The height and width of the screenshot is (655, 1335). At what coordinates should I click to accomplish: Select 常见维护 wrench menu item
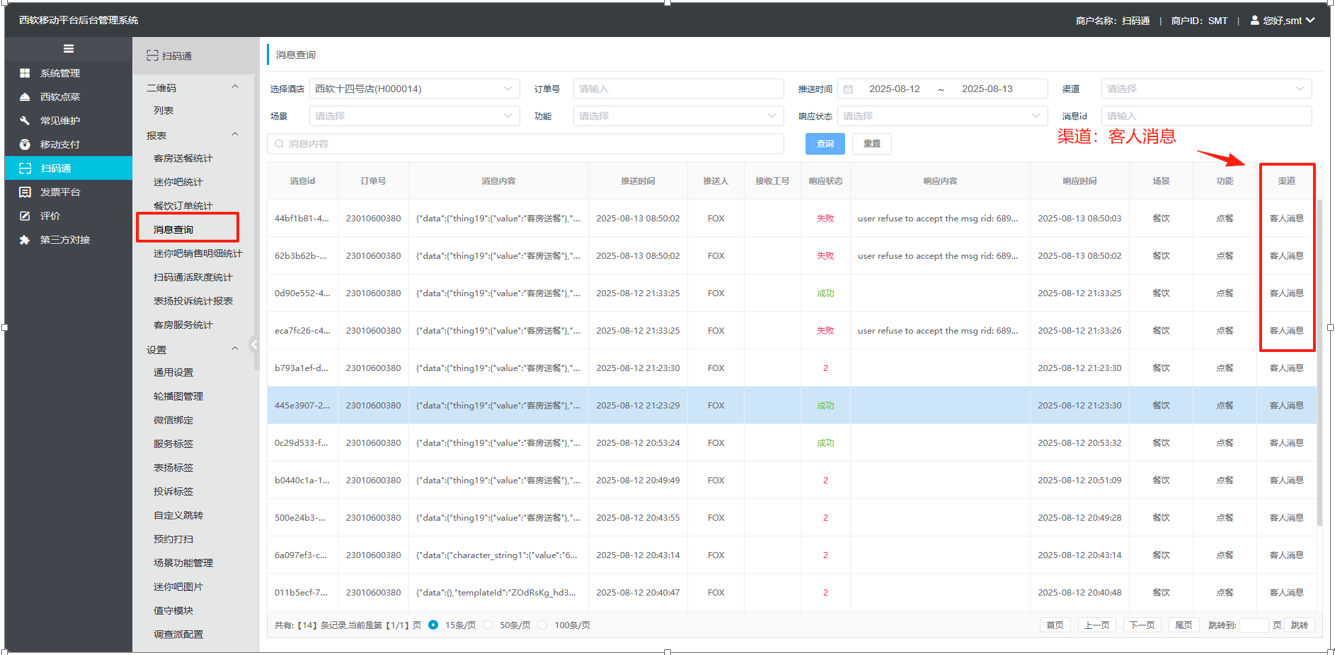point(60,121)
